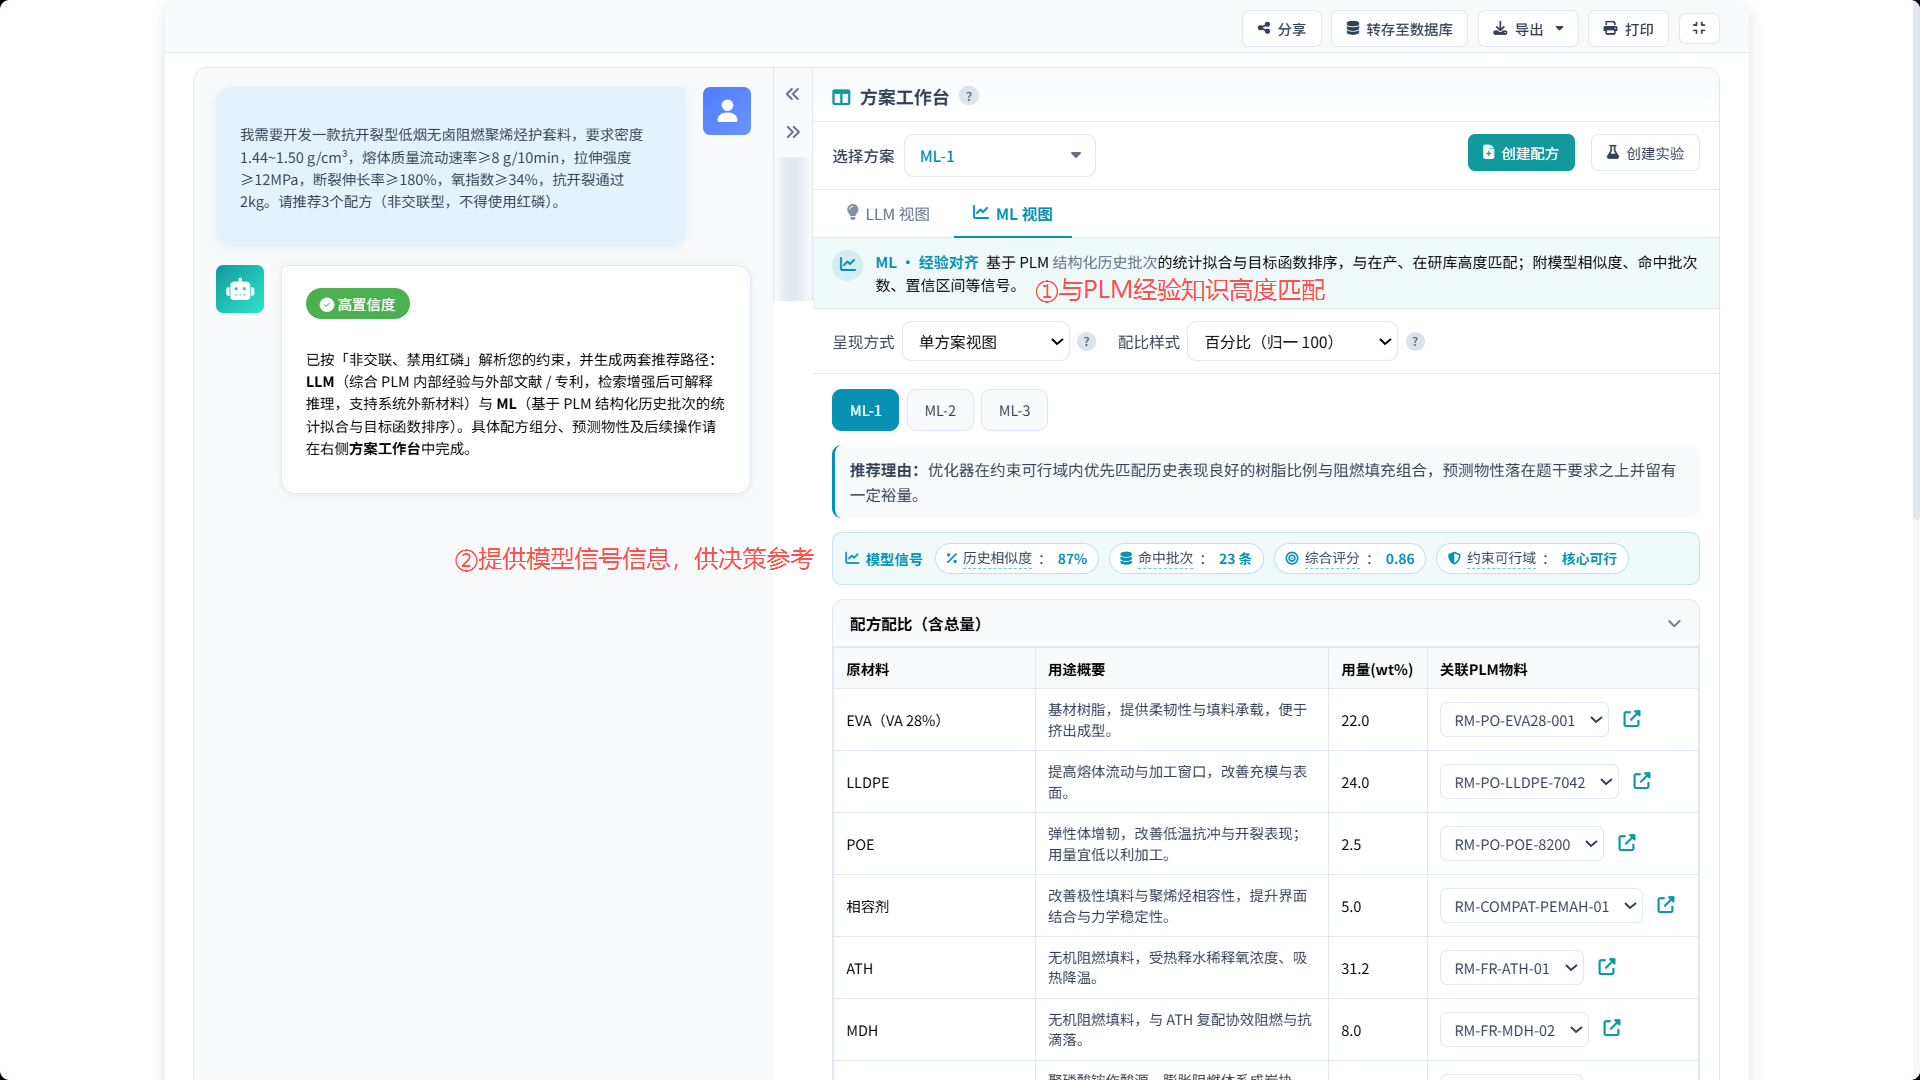Screen dimensions: 1920x1080
Task: Click help icon next to 方案工作台
Action: (x=969, y=96)
